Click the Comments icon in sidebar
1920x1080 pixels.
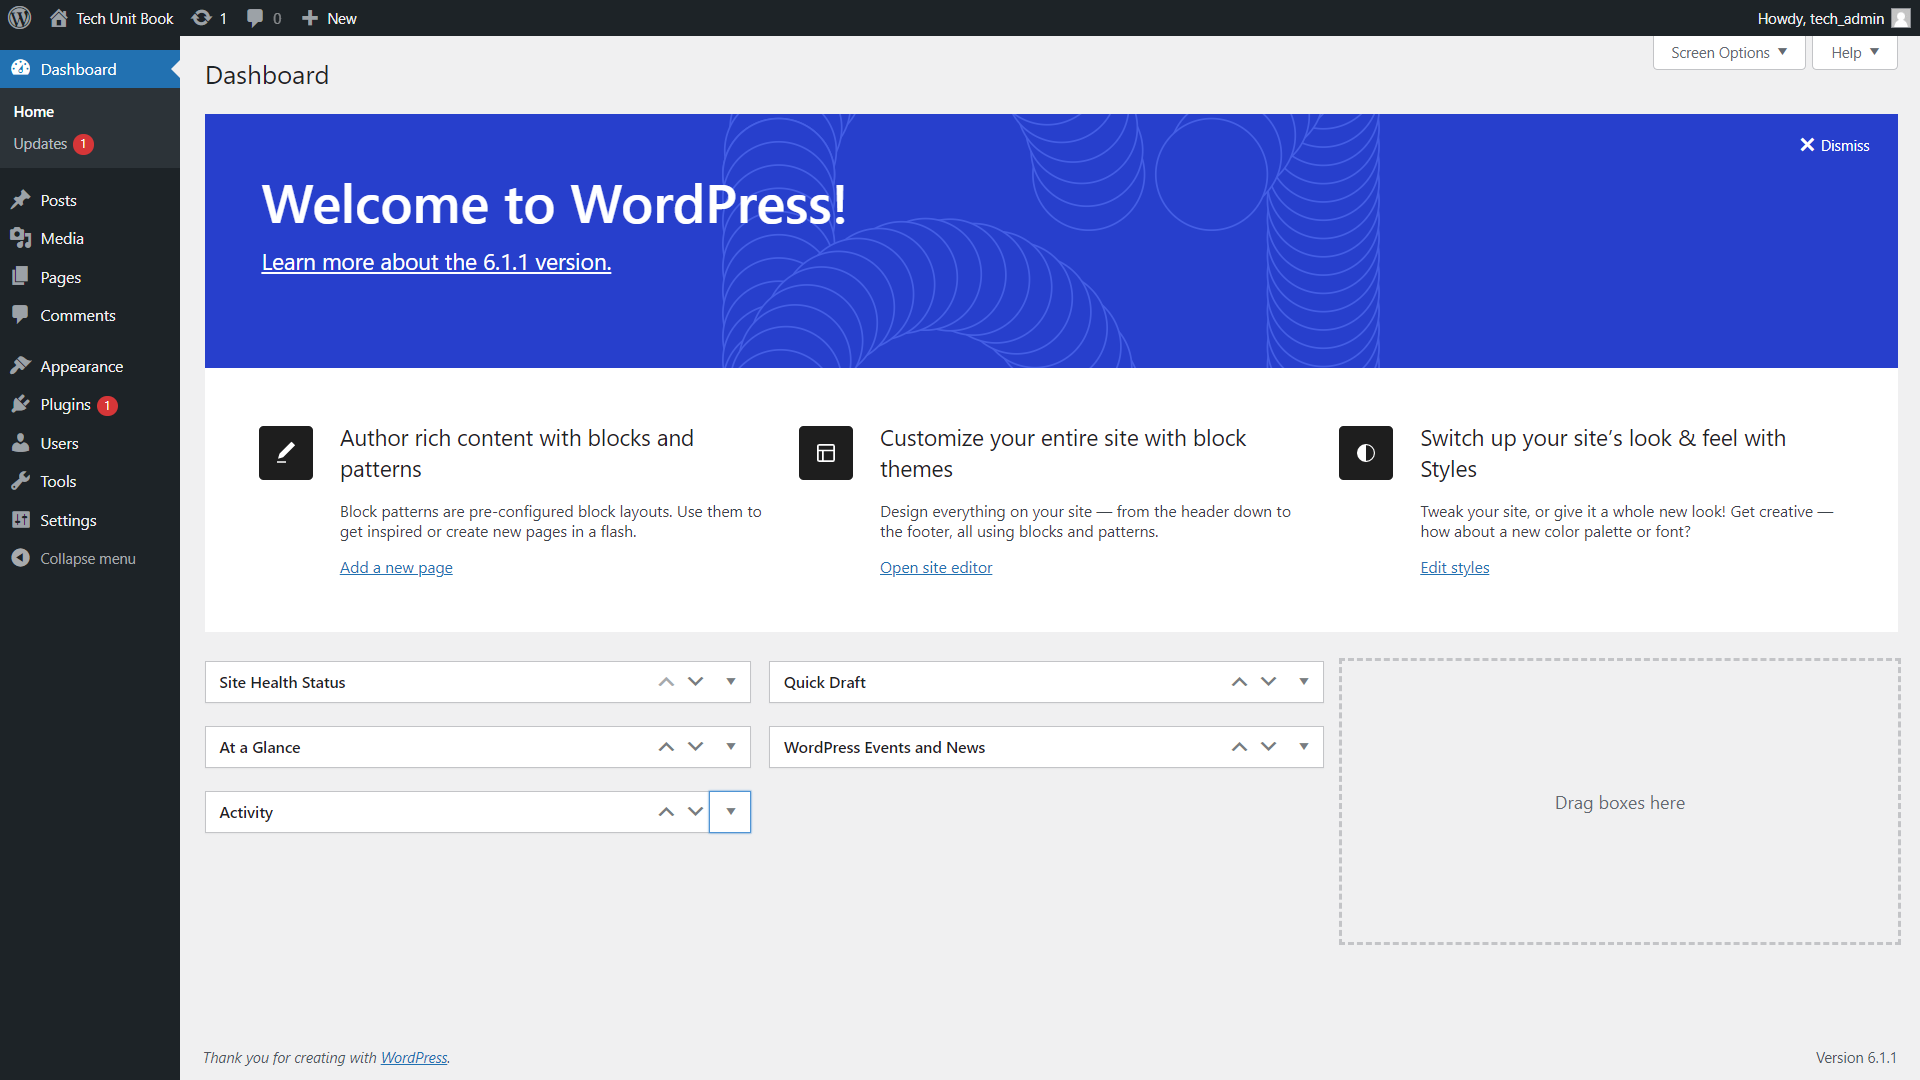[20, 314]
